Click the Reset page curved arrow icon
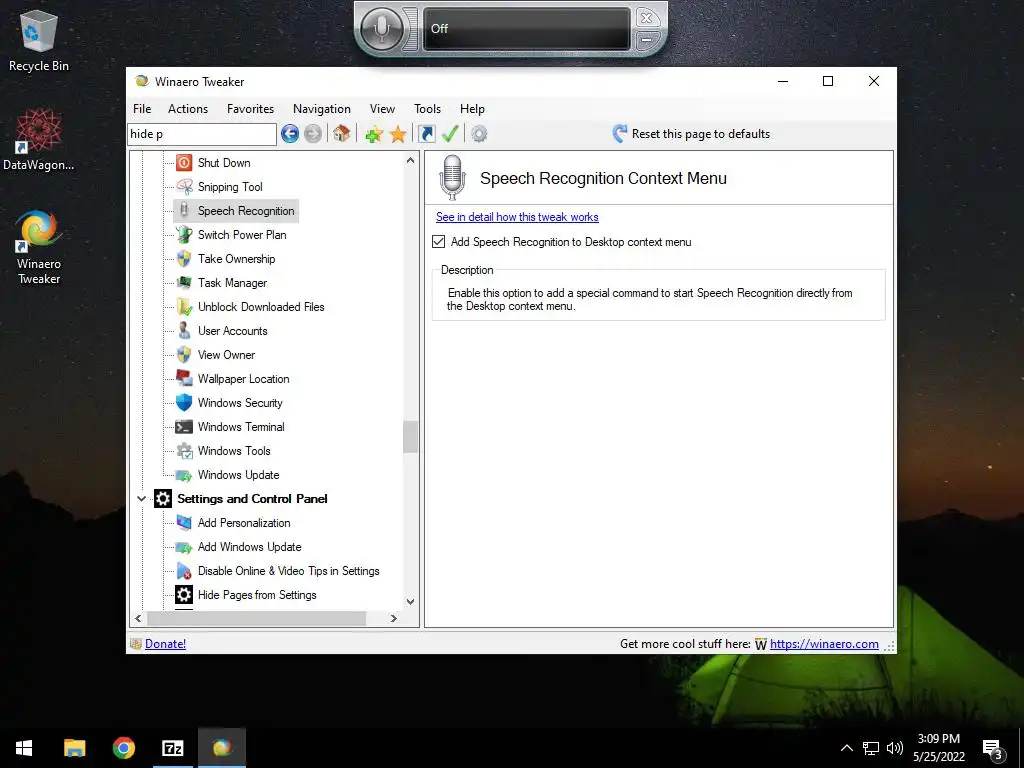This screenshot has height=768, width=1024. [619, 134]
